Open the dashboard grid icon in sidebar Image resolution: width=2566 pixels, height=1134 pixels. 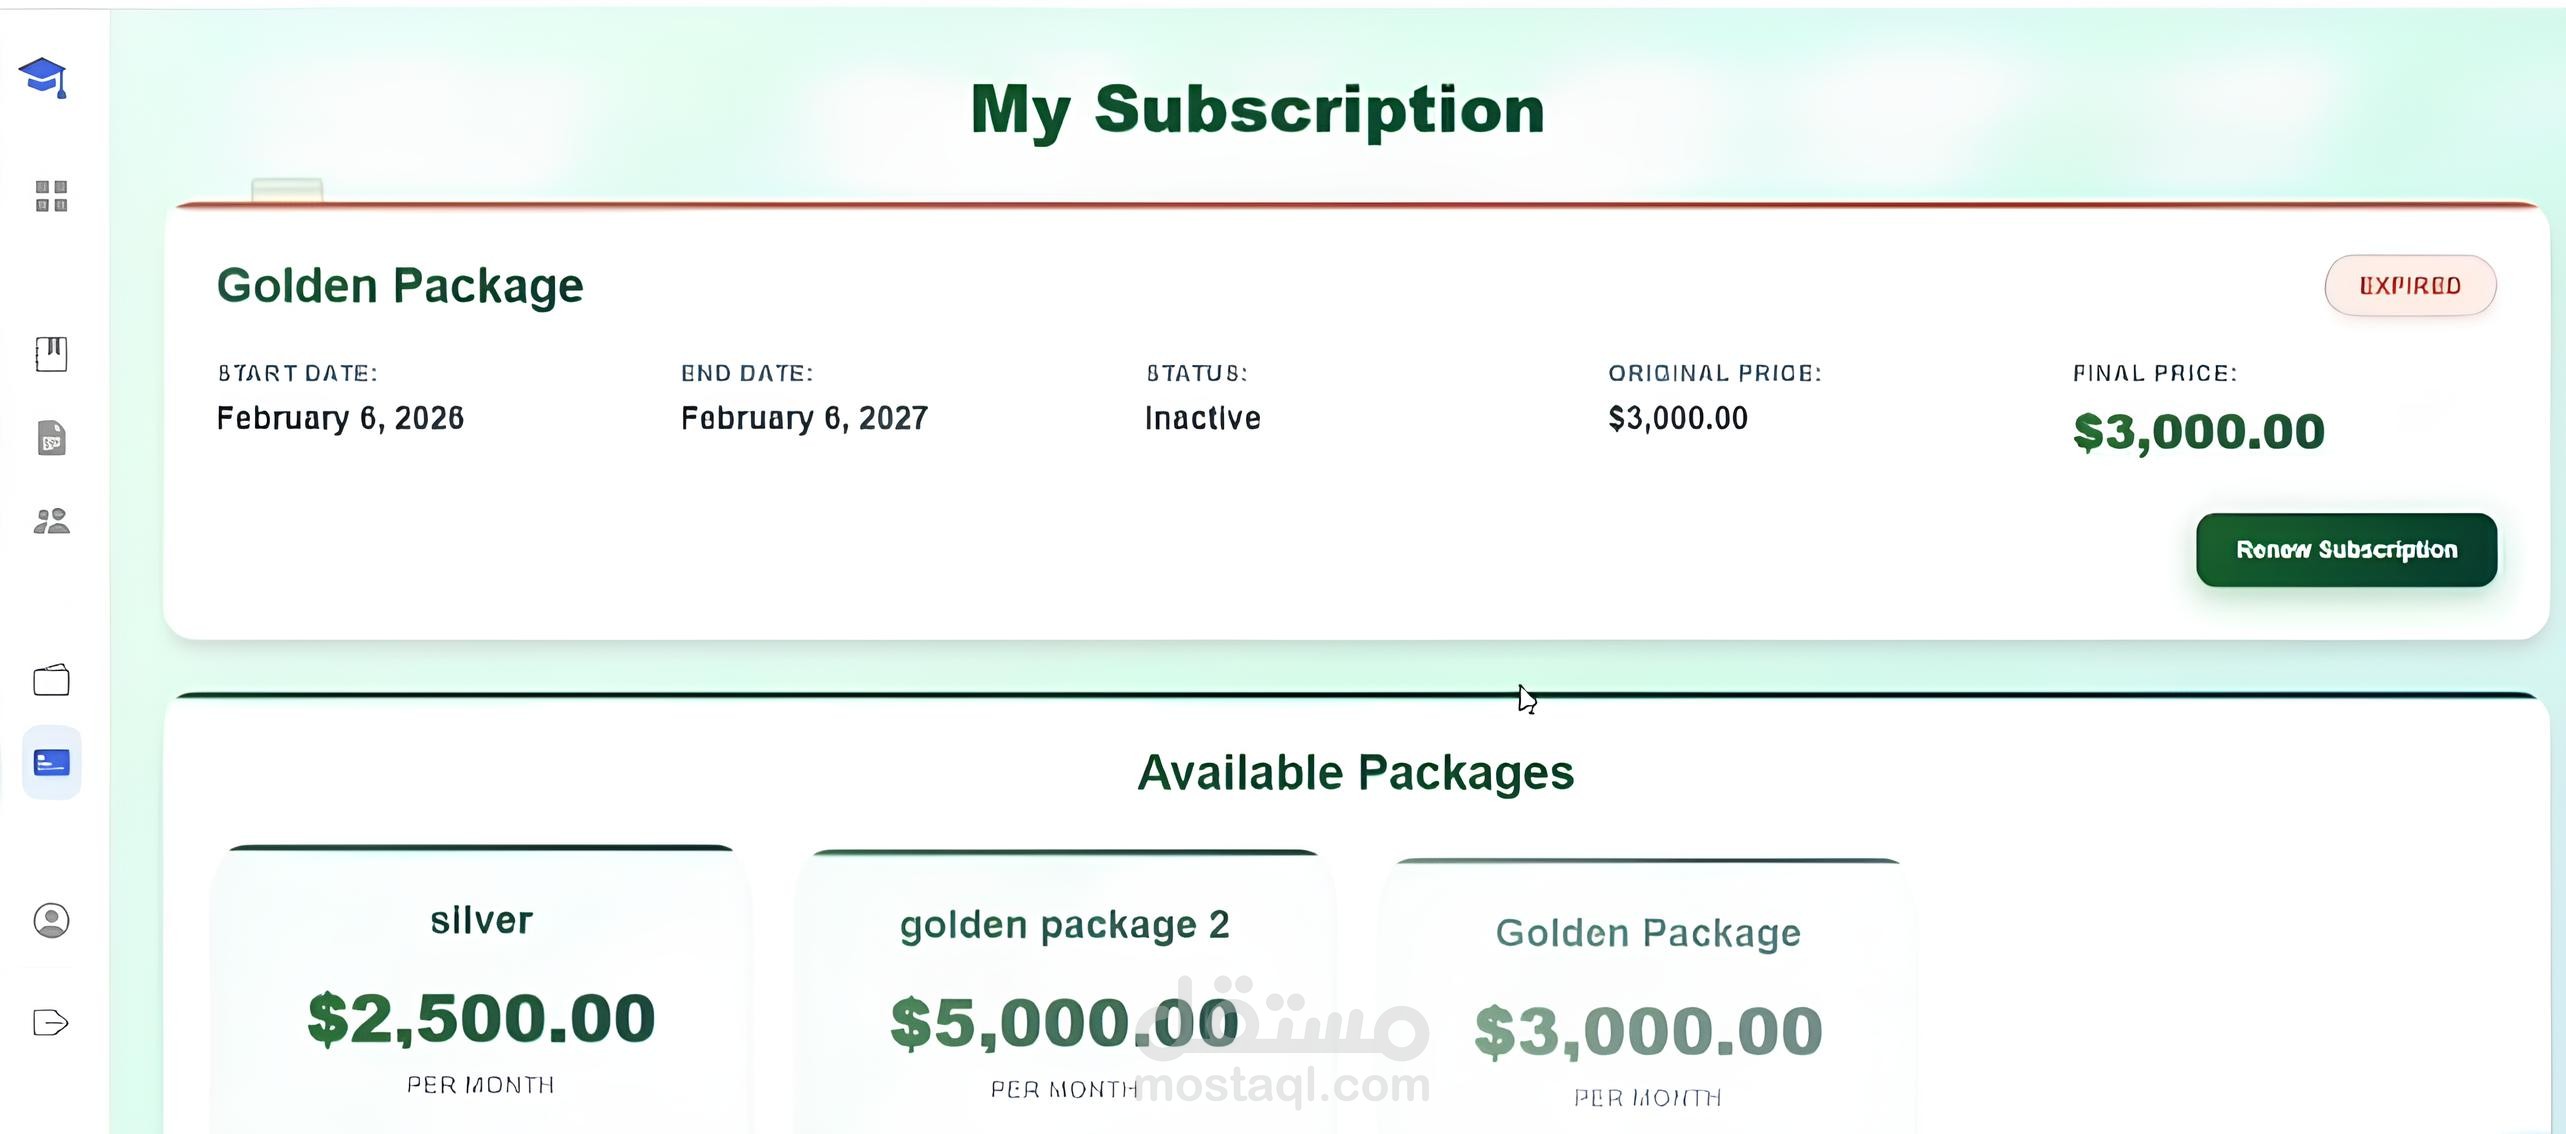[x=51, y=196]
